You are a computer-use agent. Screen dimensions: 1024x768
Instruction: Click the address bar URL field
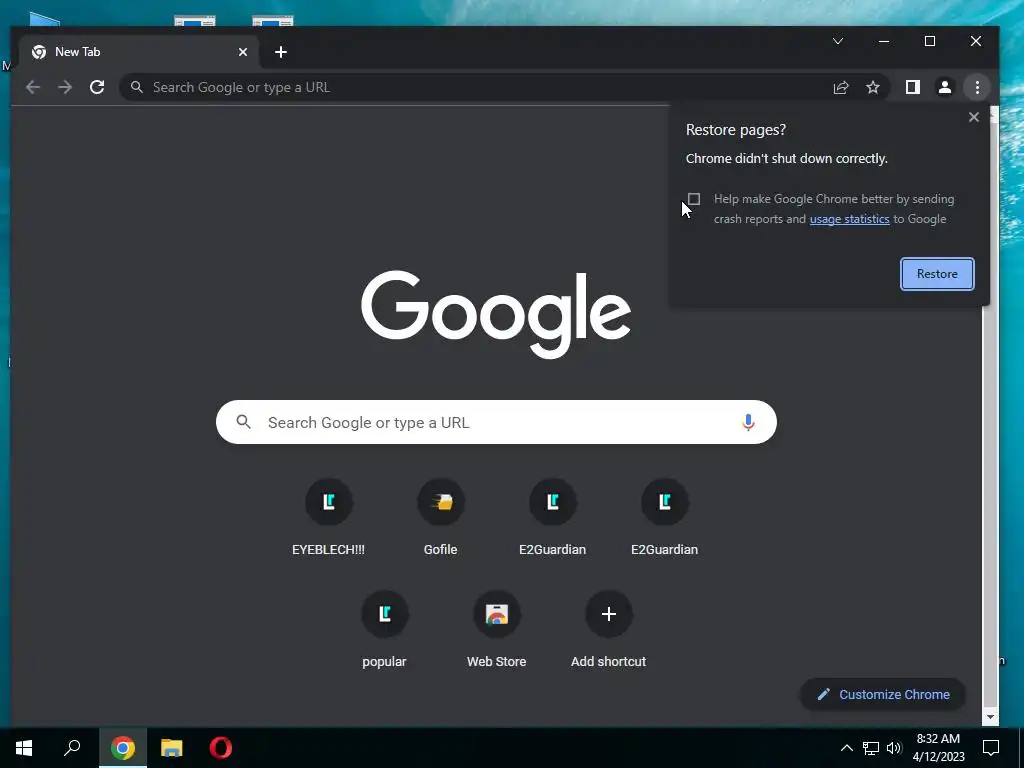point(483,88)
